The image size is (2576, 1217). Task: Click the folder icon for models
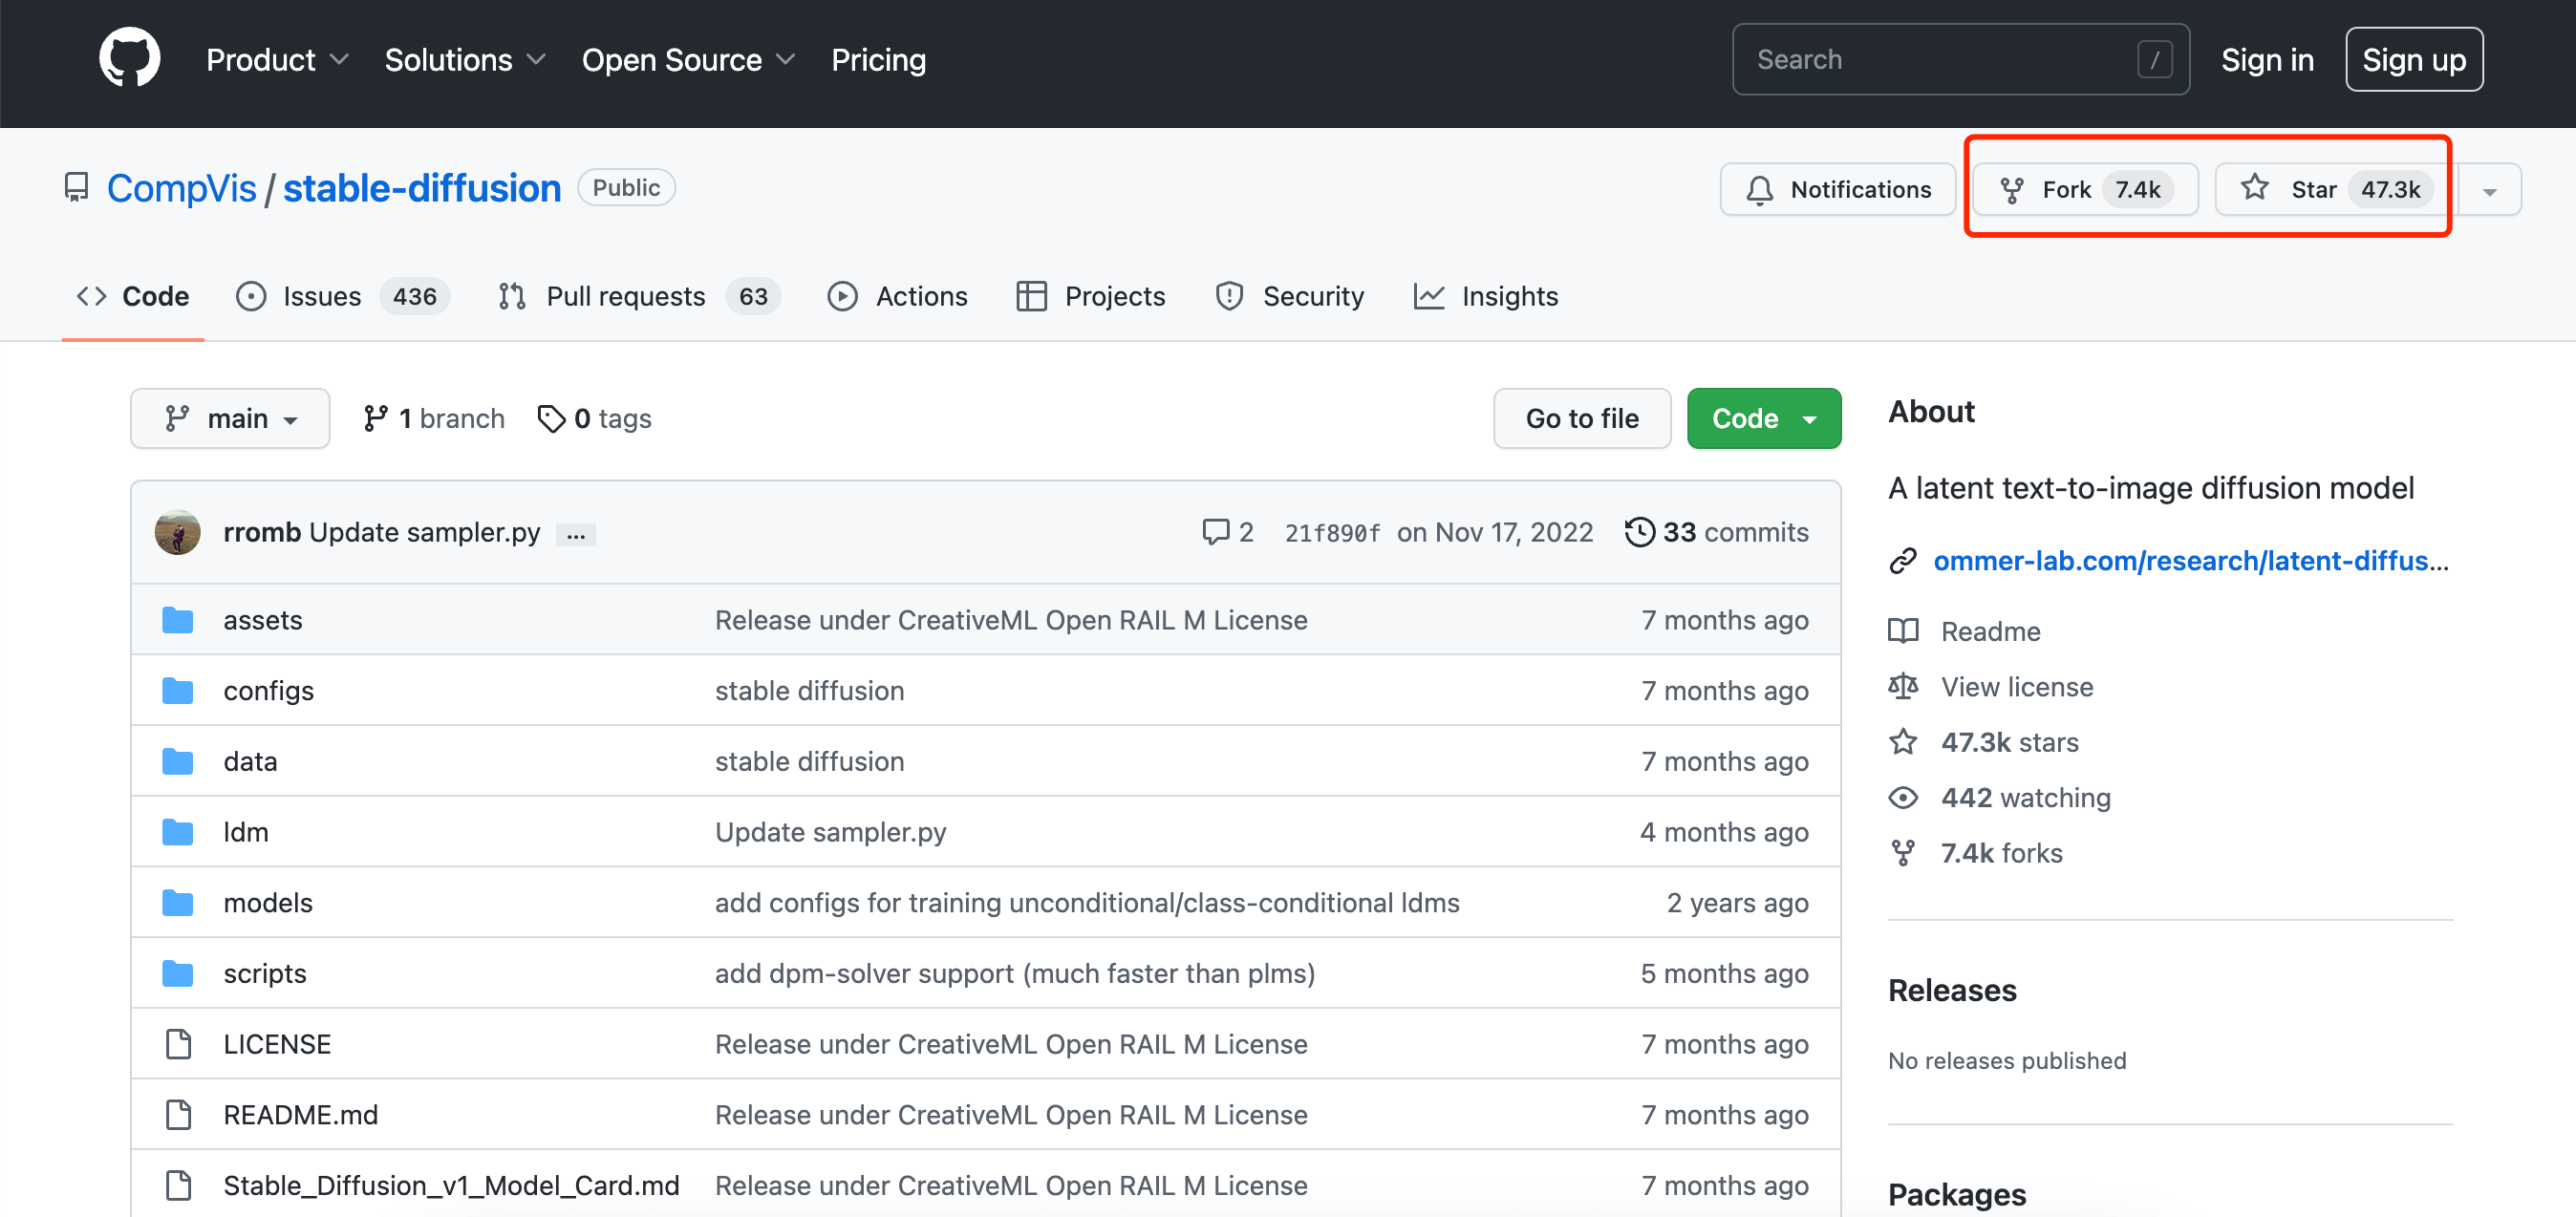pos(178,903)
